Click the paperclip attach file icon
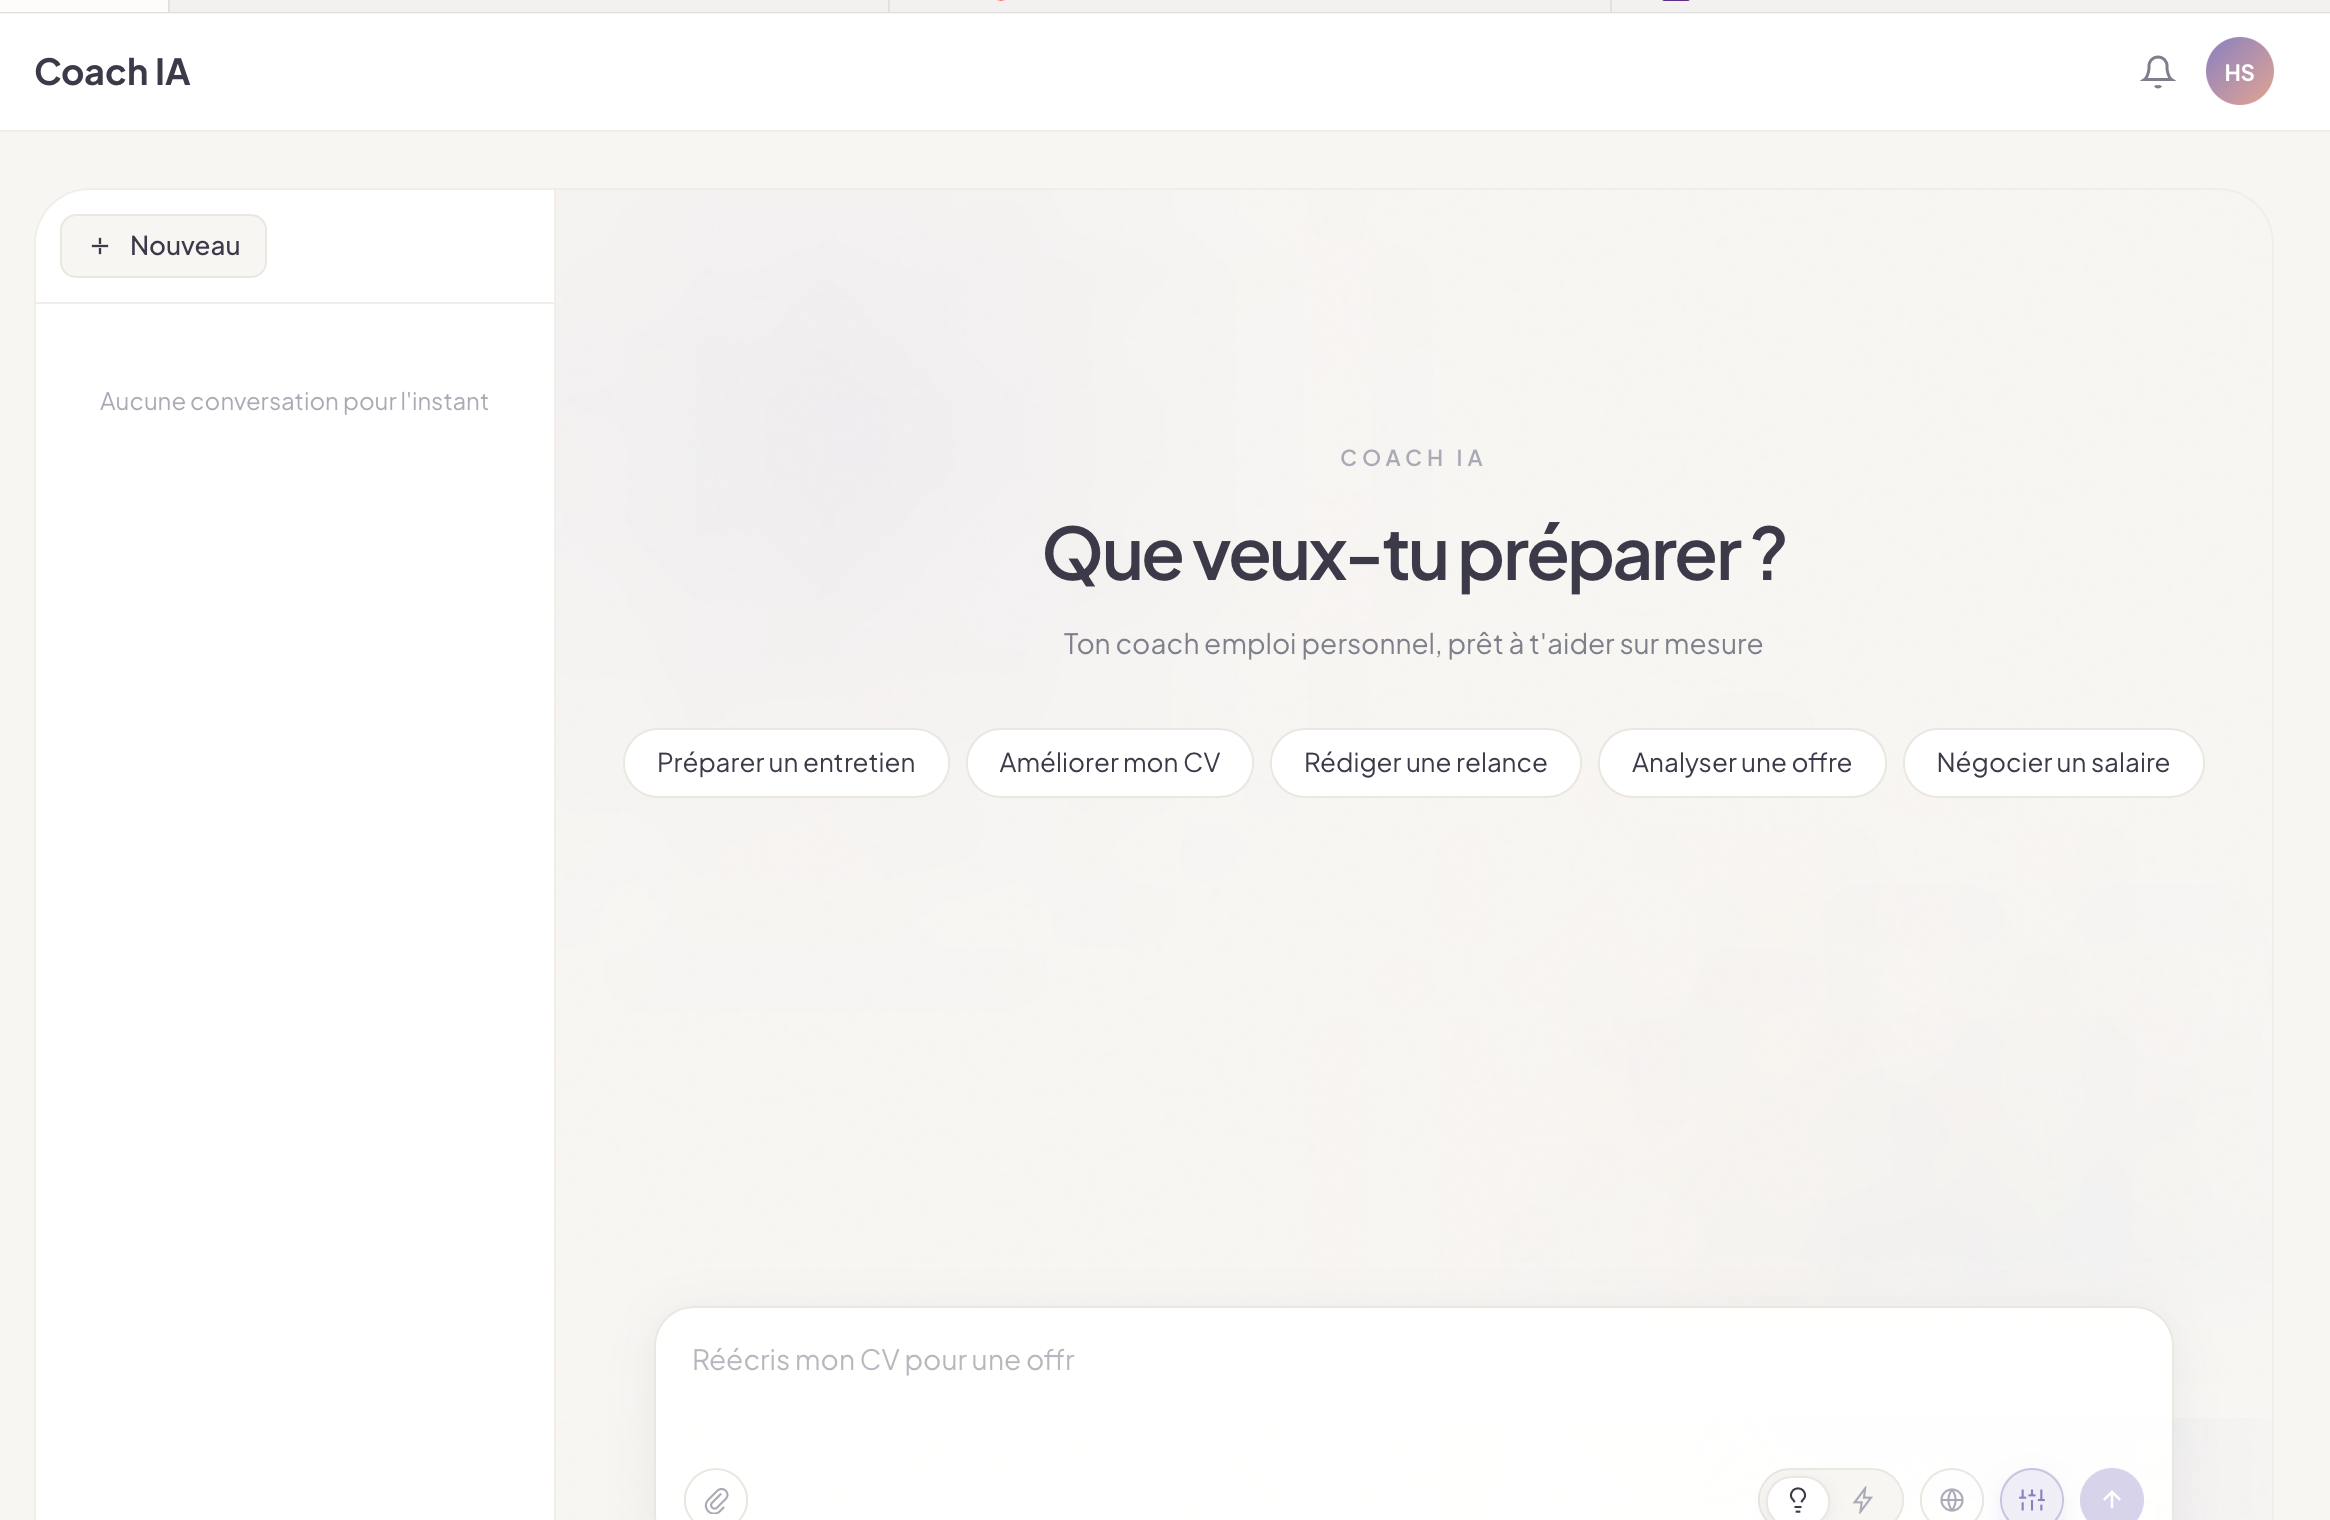The image size is (2330, 1520). (x=716, y=1499)
